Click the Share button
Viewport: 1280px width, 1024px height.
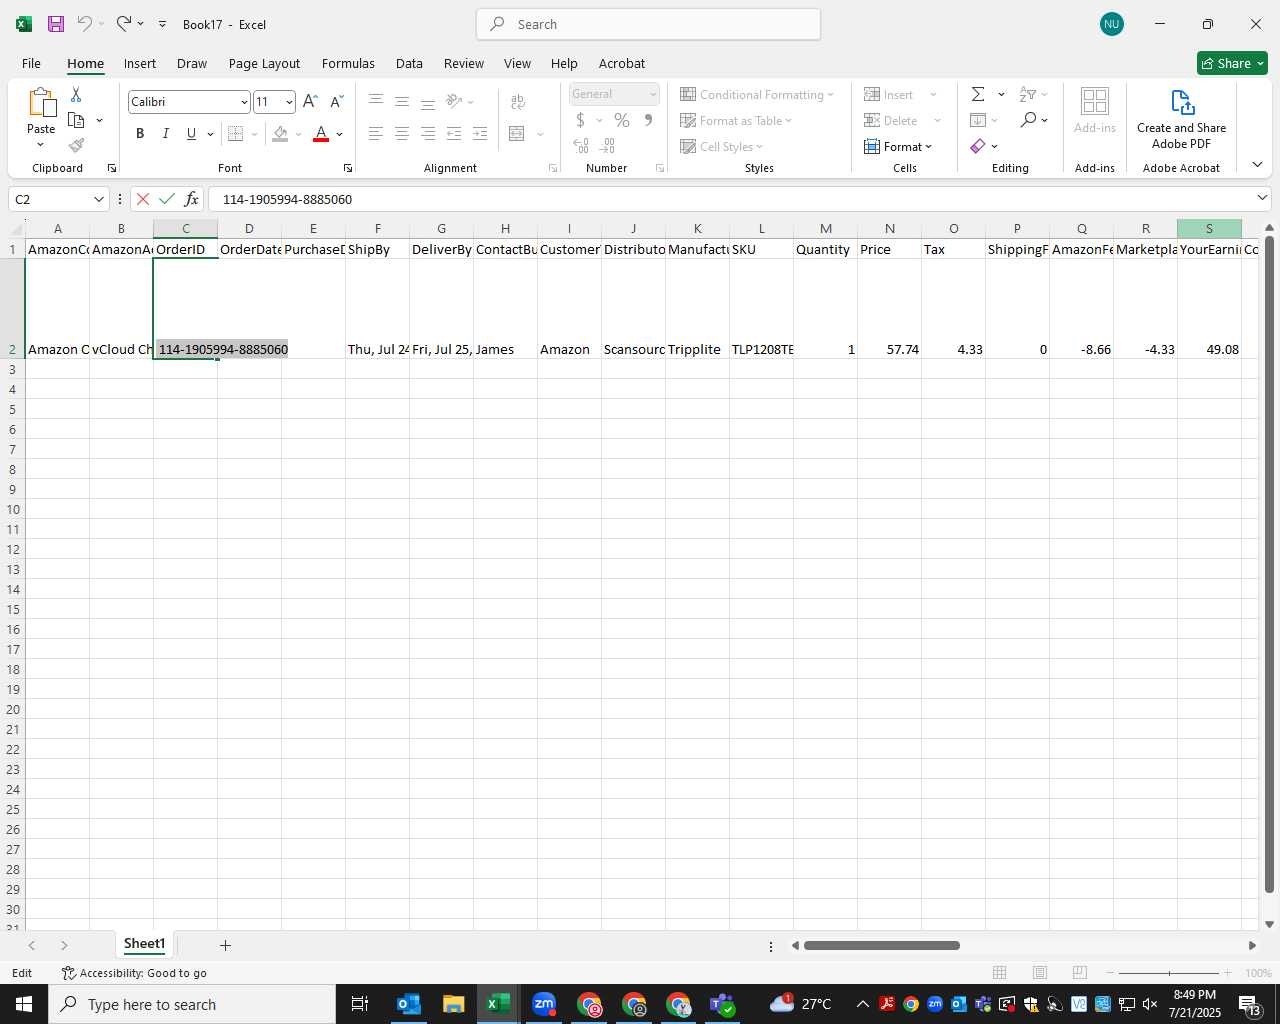point(1232,63)
